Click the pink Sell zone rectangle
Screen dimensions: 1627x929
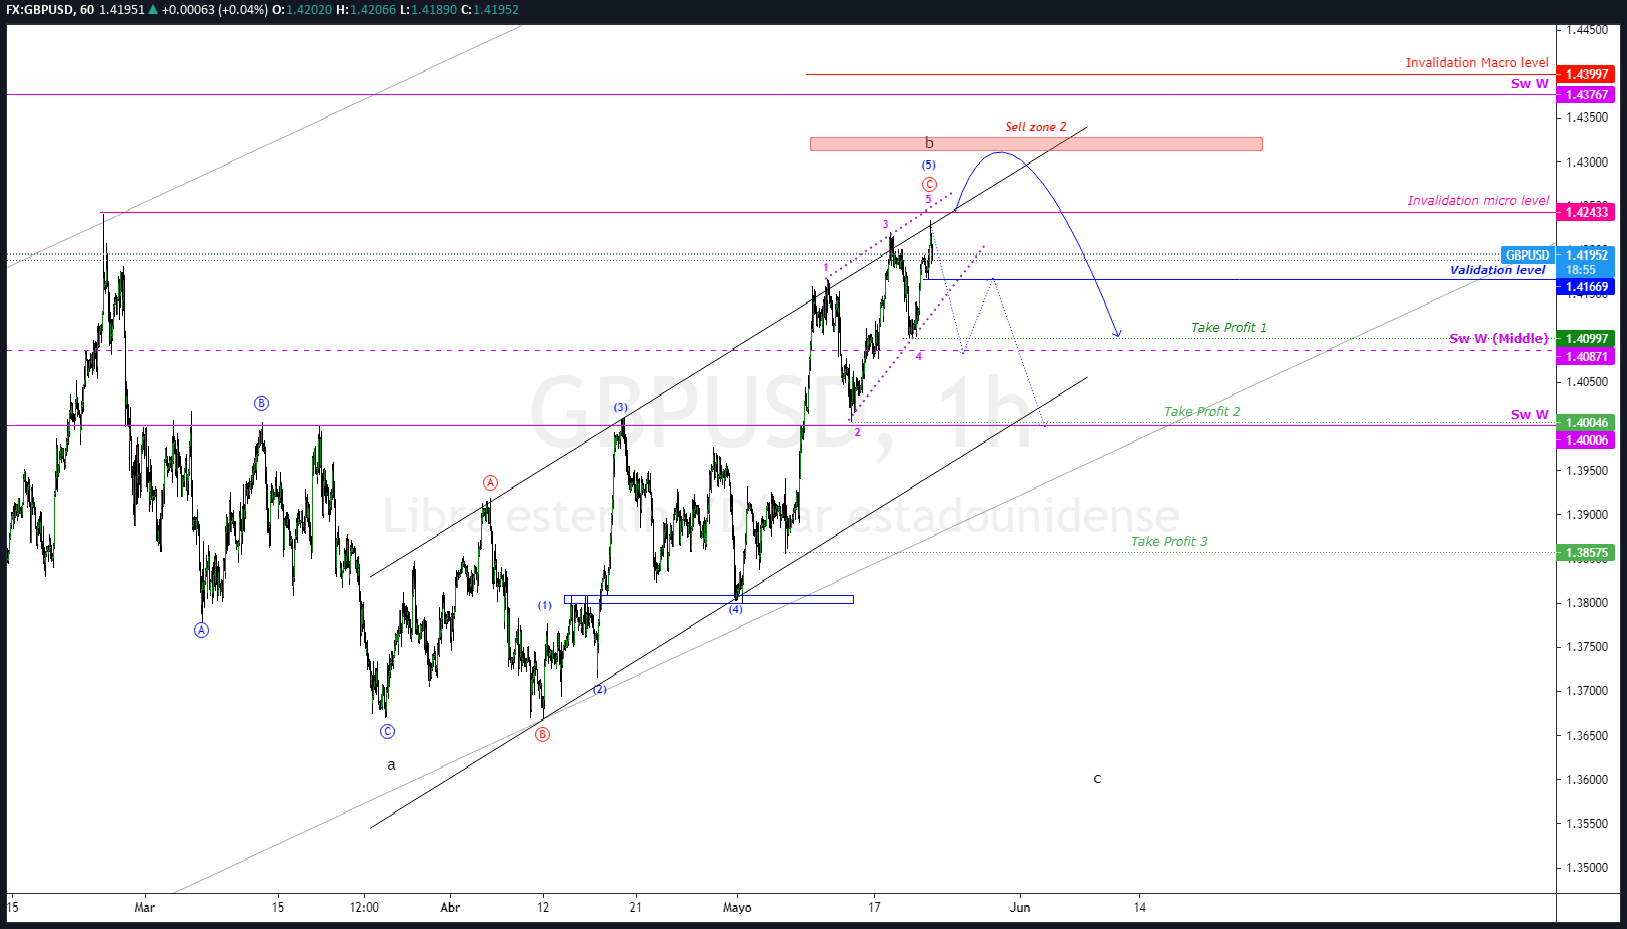coord(1036,144)
